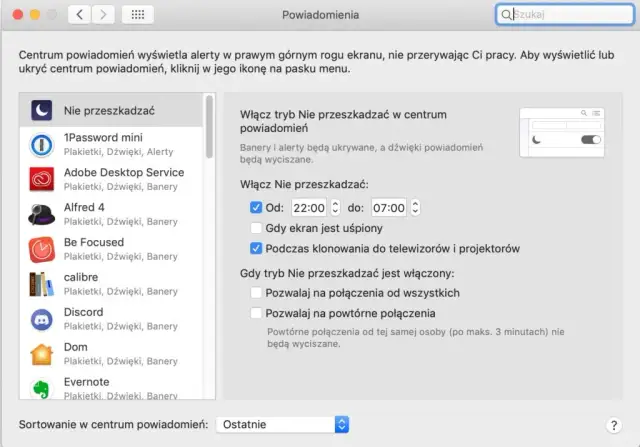Click the 22:00 start time field
This screenshot has width=640, height=447.
[x=309, y=208]
